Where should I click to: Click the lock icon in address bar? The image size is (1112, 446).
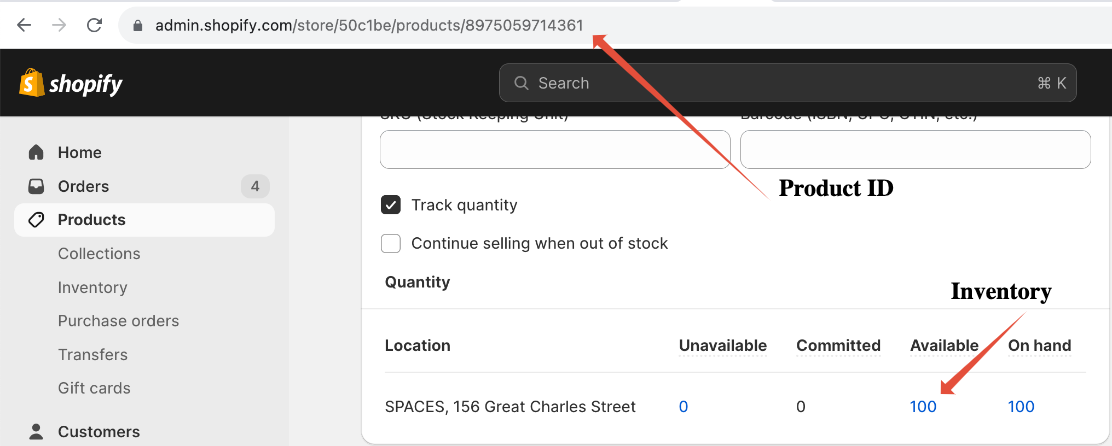138,26
